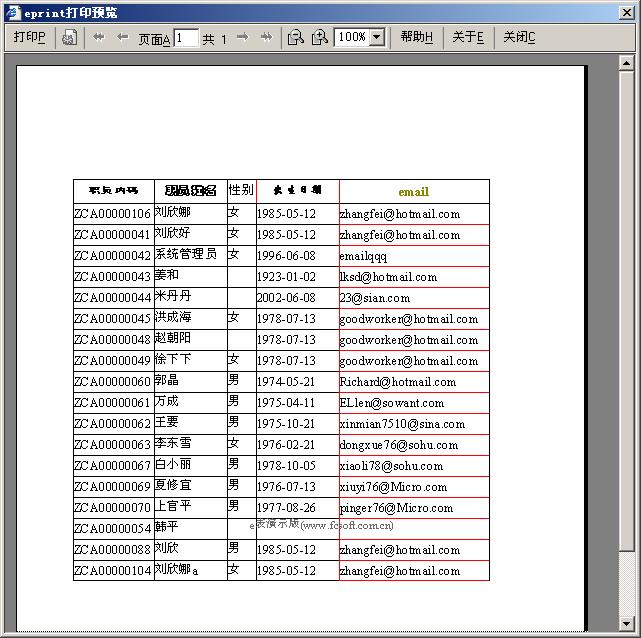The height and width of the screenshot is (638, 641).
Task: Click the 打印P print button
Action: coord(29,38)
